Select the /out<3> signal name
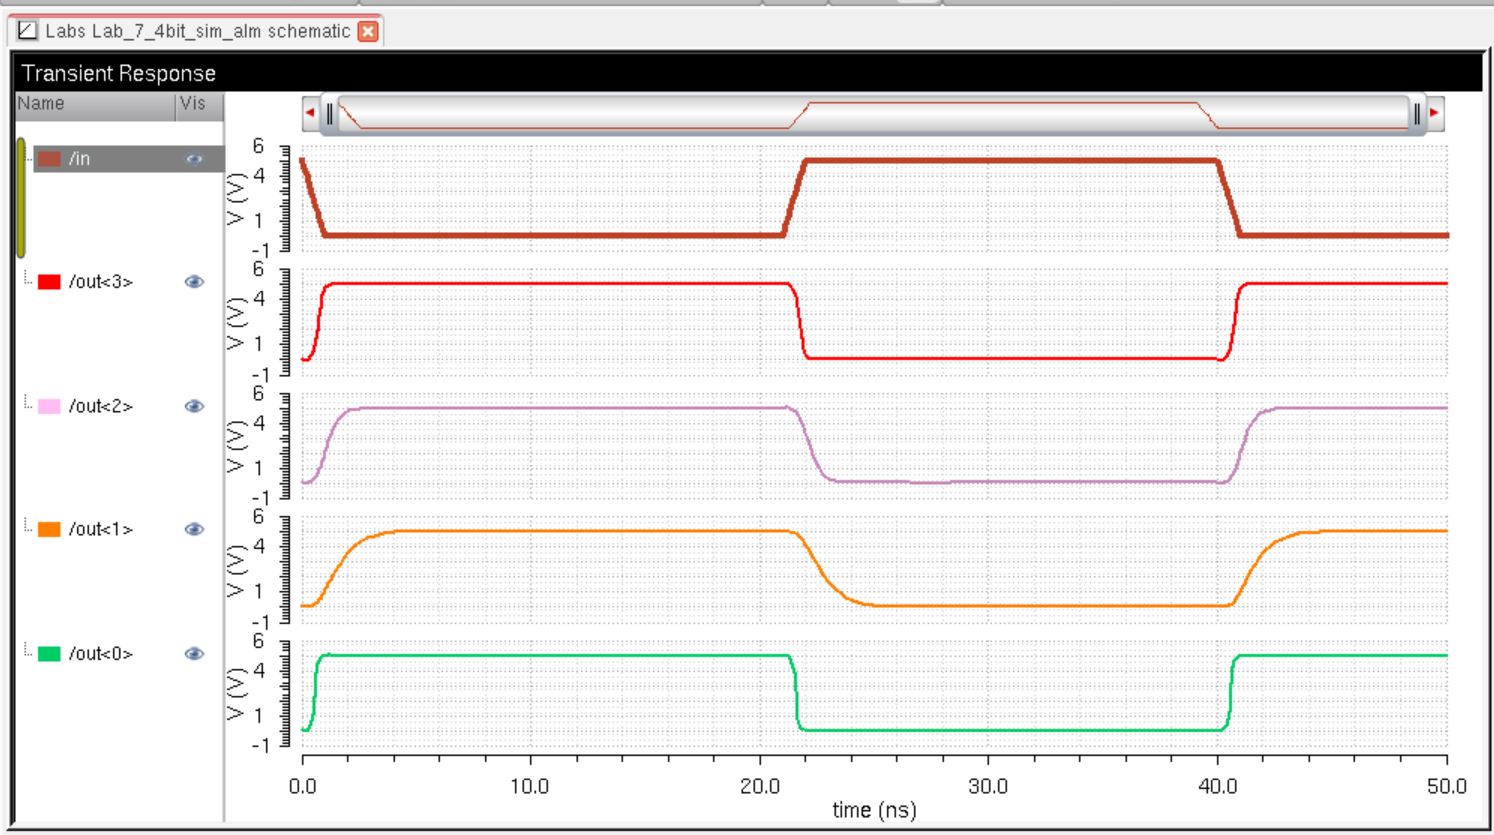 coord(101,282)
